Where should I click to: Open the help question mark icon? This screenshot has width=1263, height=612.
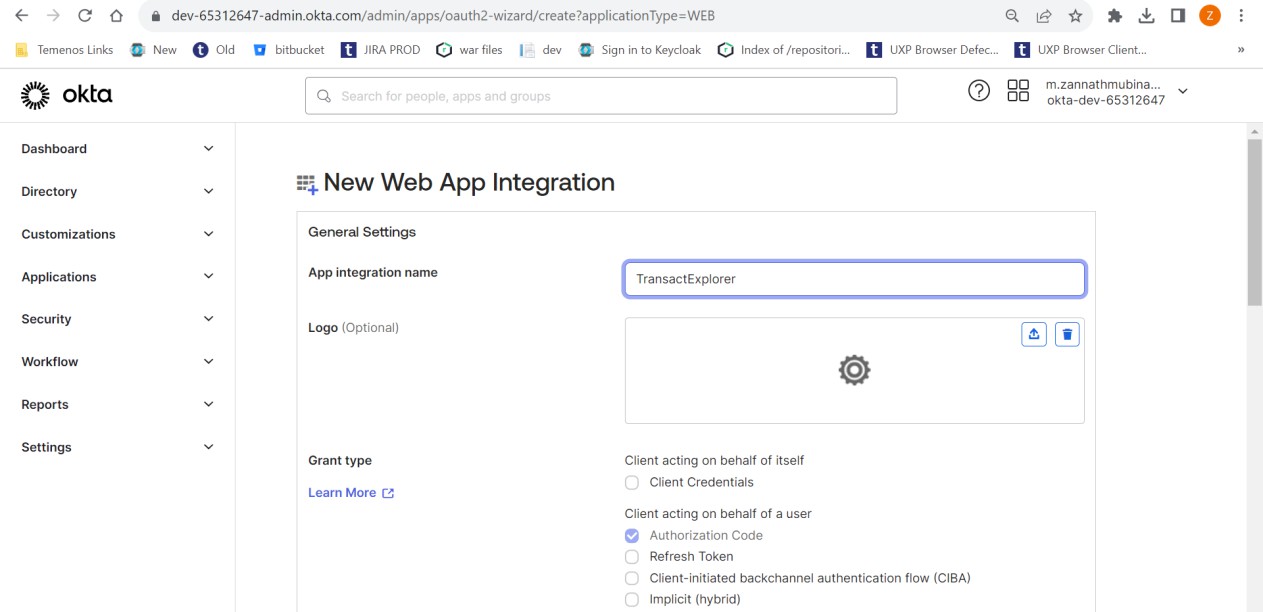click(978, 91)
